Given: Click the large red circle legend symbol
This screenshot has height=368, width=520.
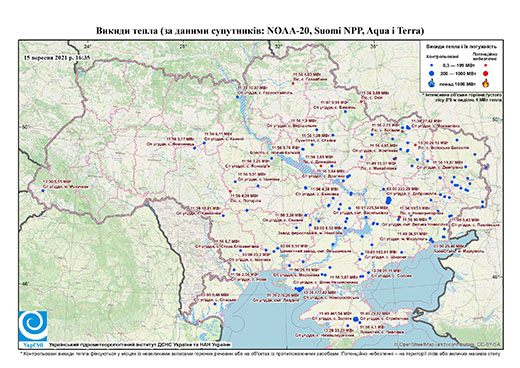Looking at the screenshot, I should tap(486, 73).
